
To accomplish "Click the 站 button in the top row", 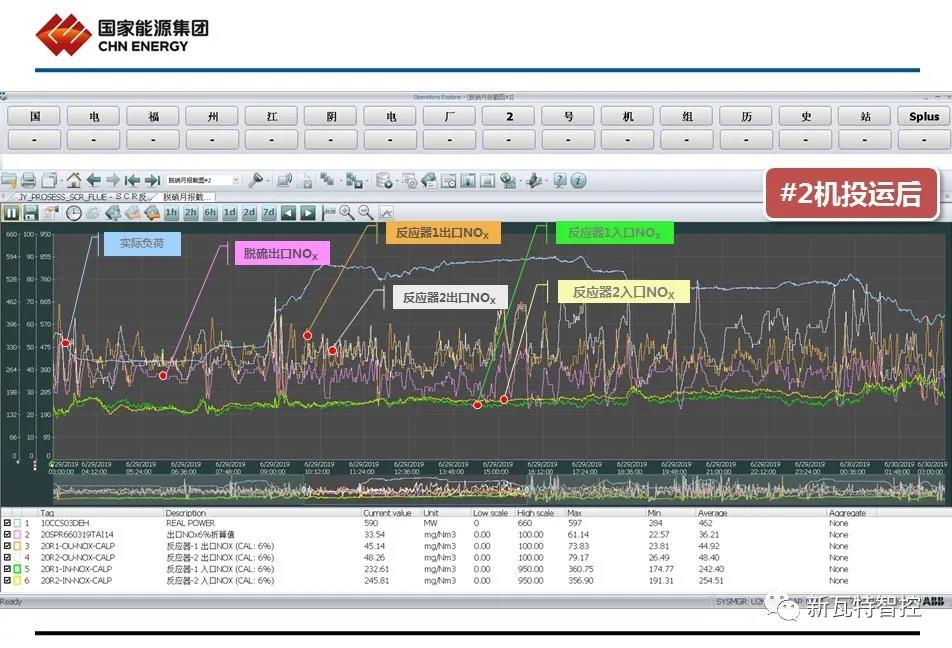I will 865,116.
